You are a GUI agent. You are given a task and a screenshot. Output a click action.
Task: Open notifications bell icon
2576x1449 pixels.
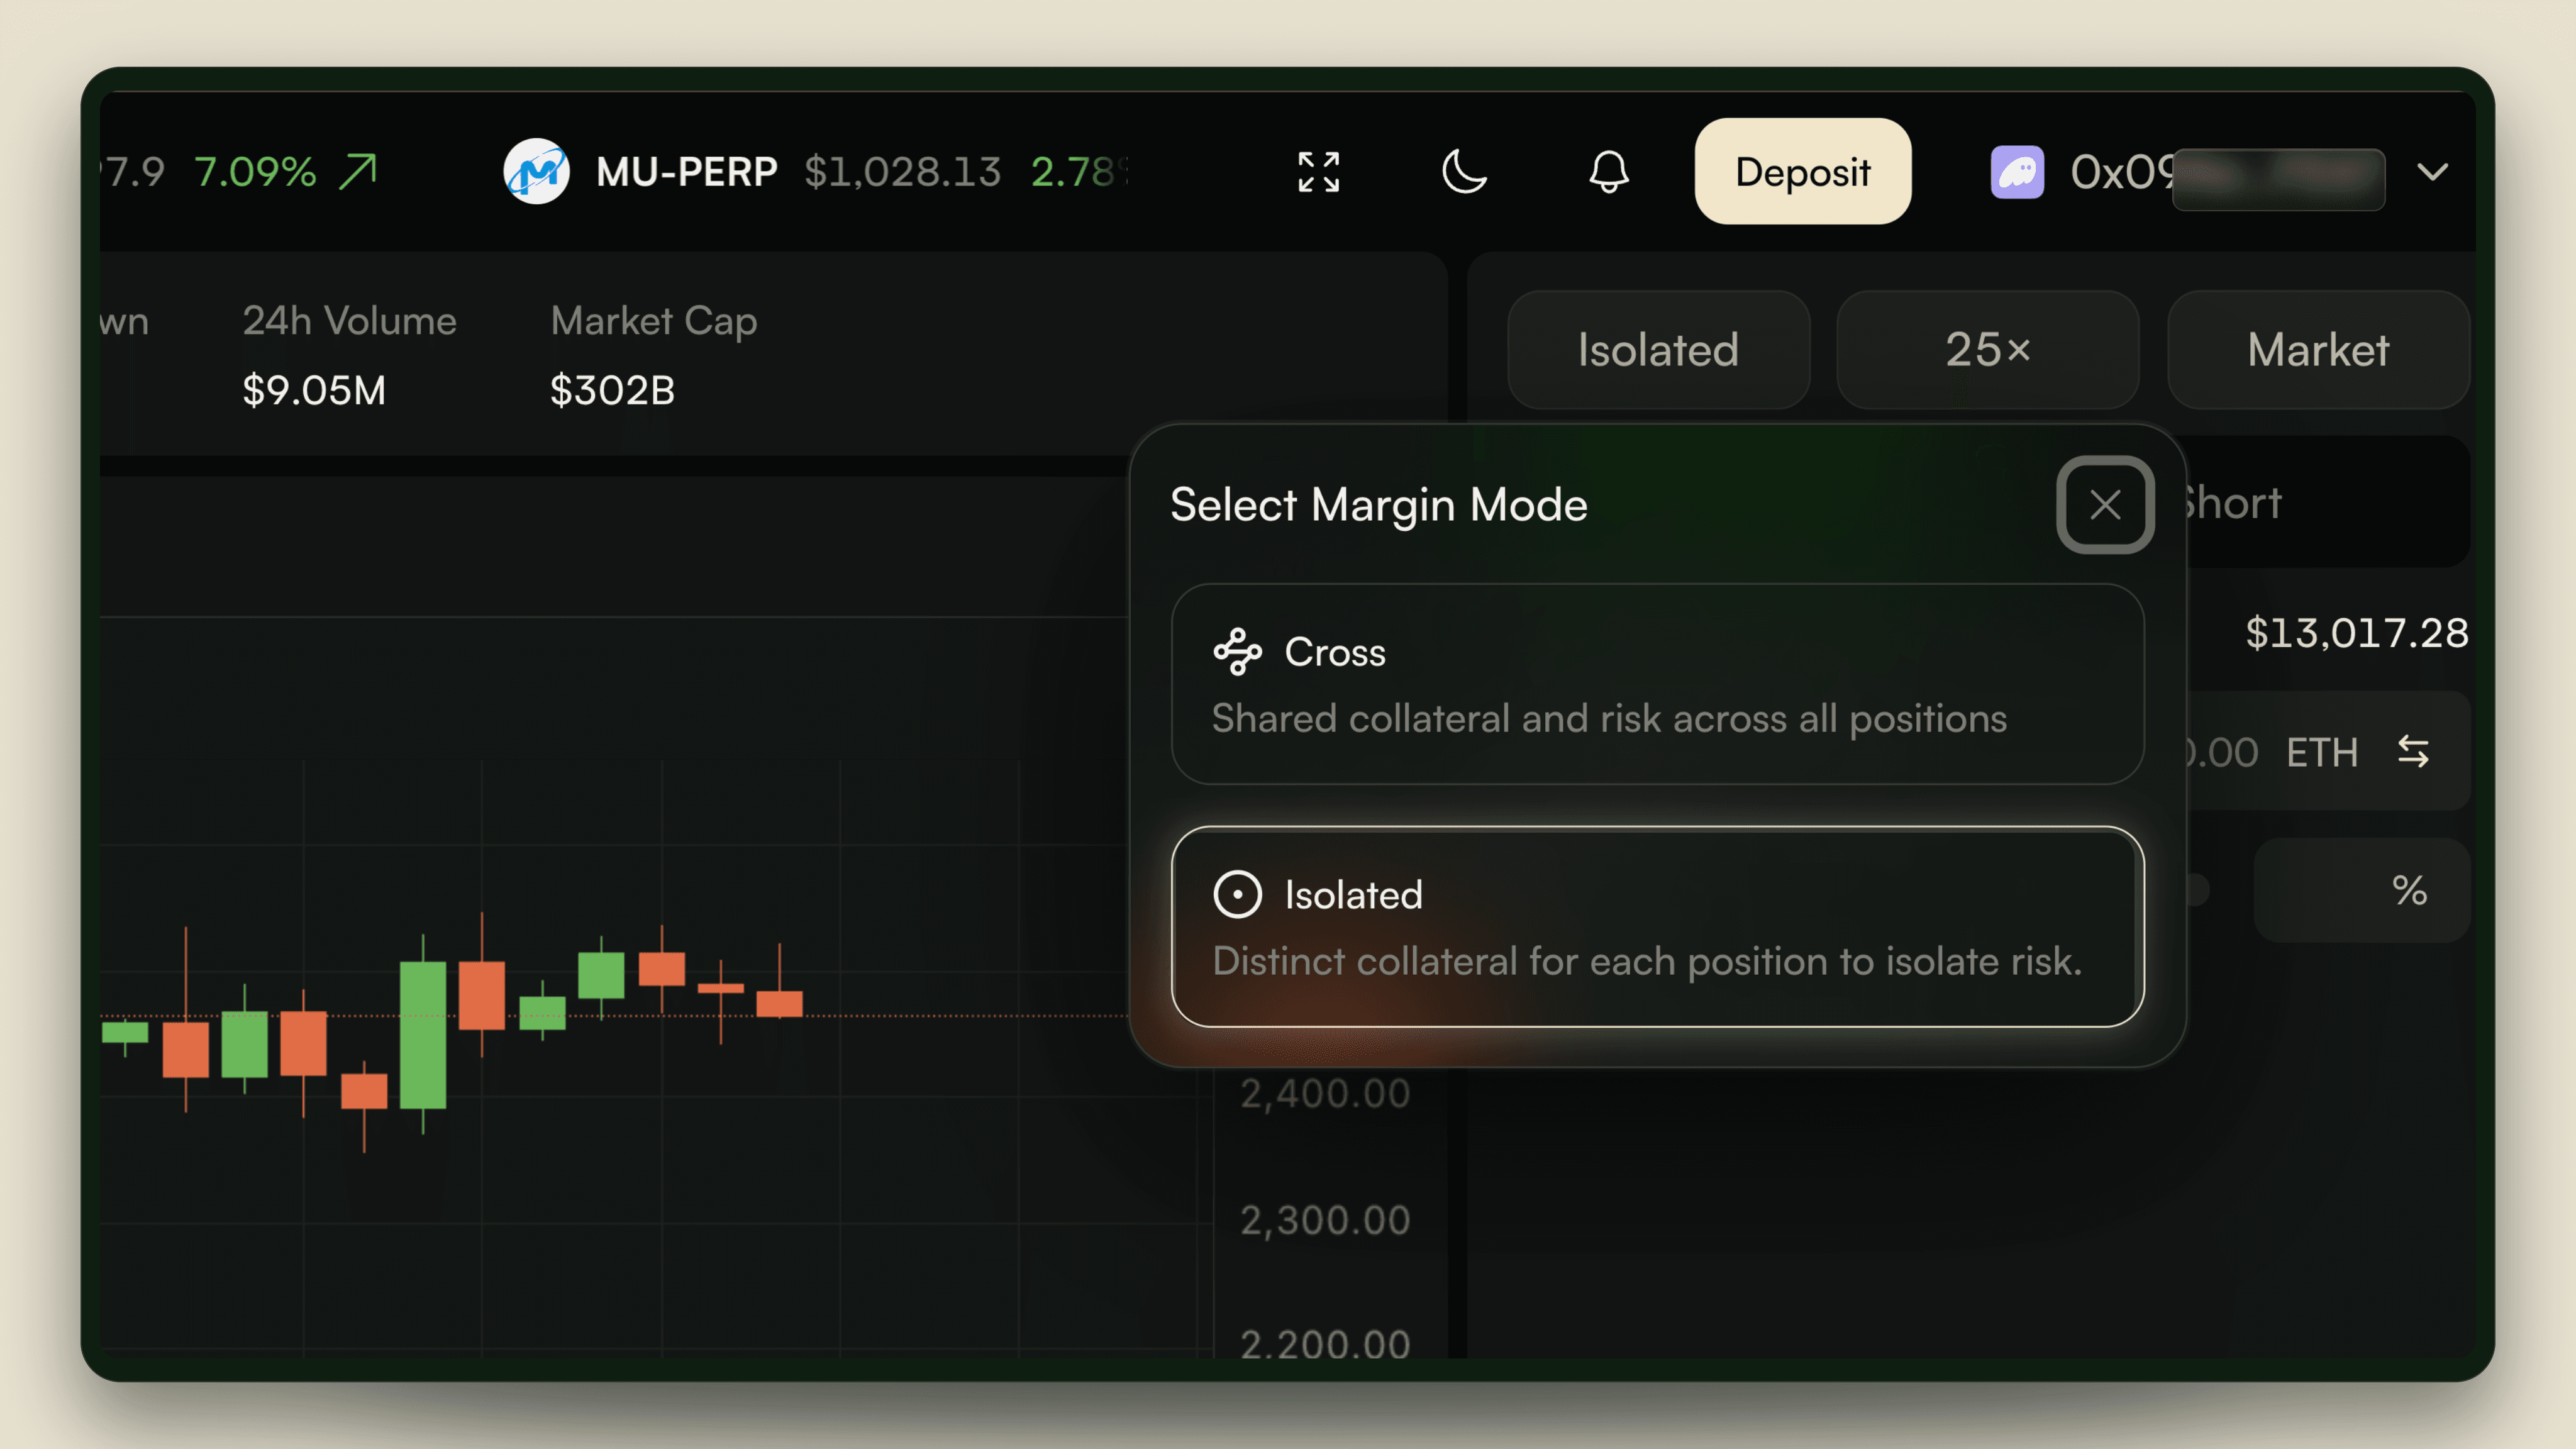pos(1609,172)
